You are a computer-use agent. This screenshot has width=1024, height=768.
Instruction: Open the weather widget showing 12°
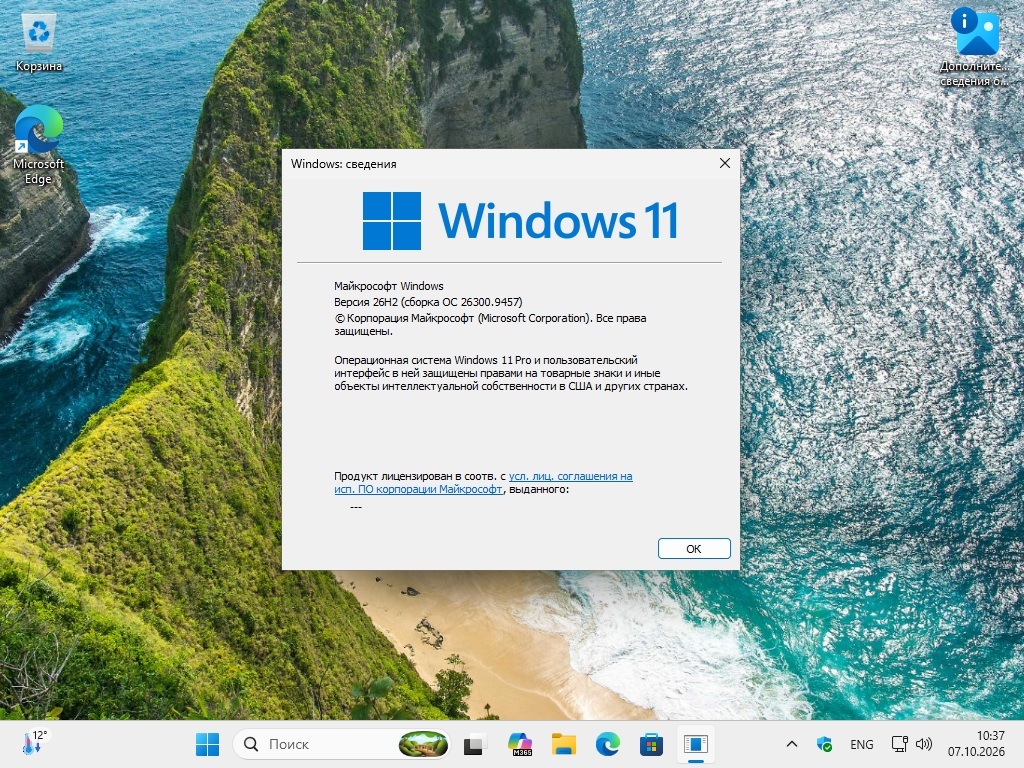click(35, 743)
